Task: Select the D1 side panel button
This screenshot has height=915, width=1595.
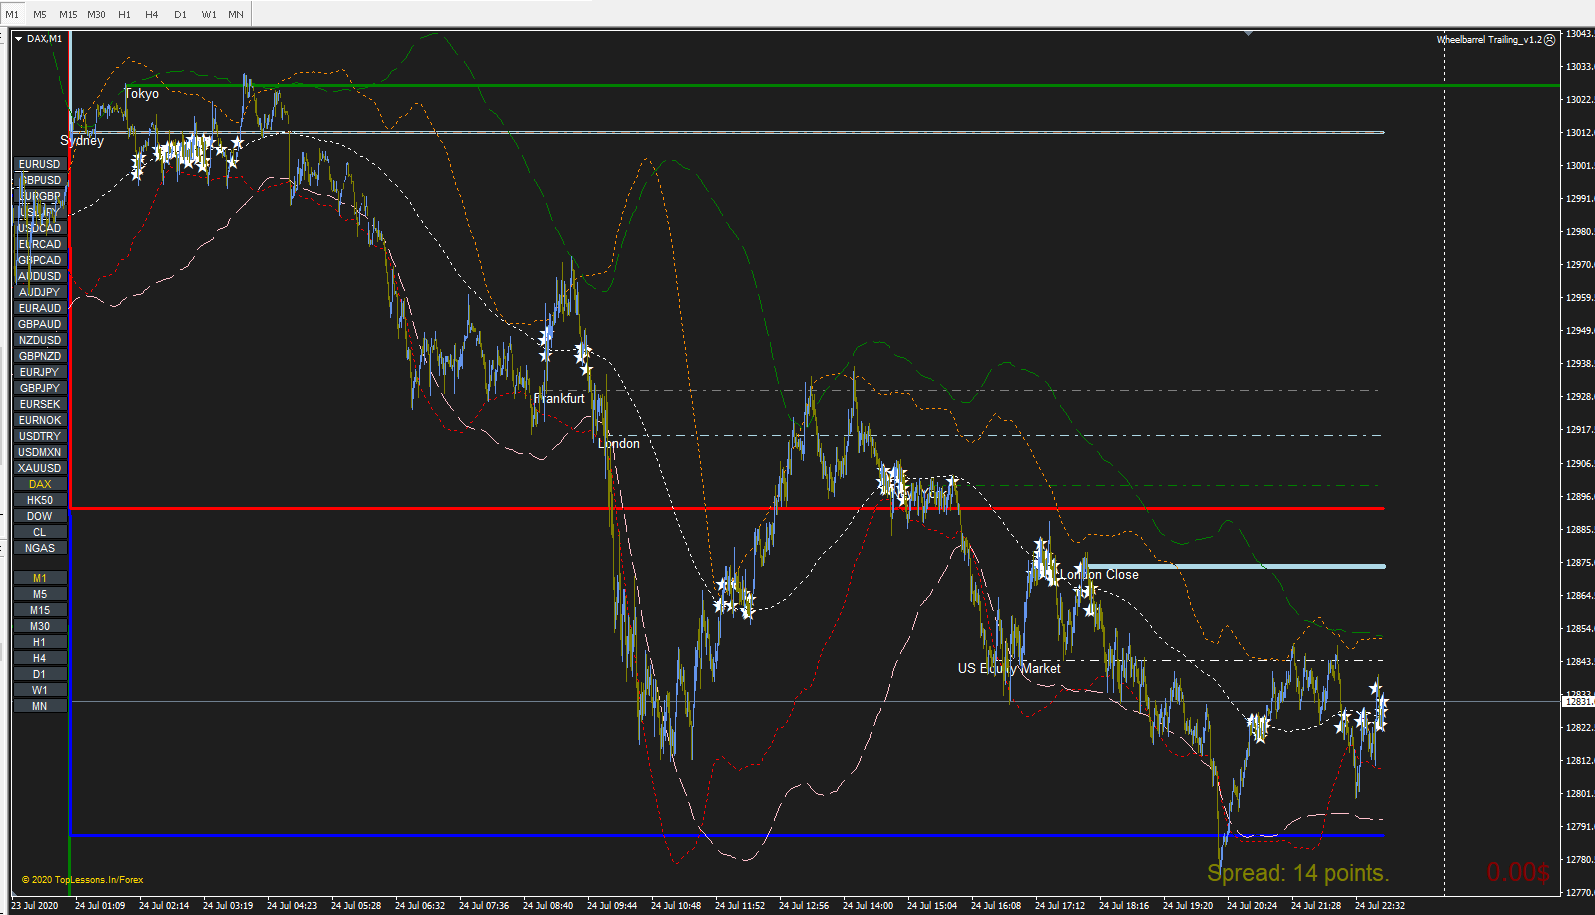Action: click(x=40, y=674)
